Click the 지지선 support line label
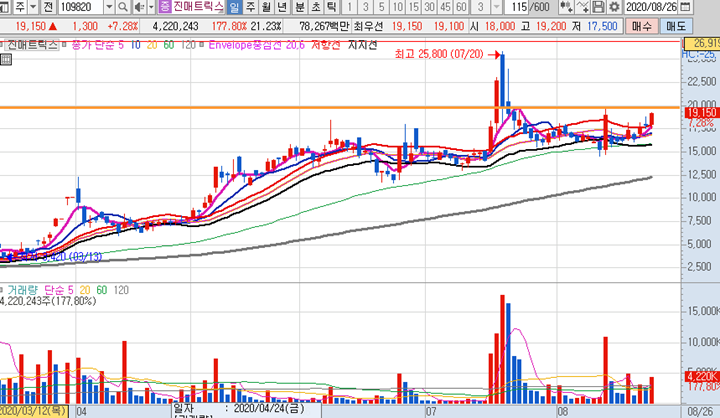The height and width of the screenshot is (418, 720). 362,45
